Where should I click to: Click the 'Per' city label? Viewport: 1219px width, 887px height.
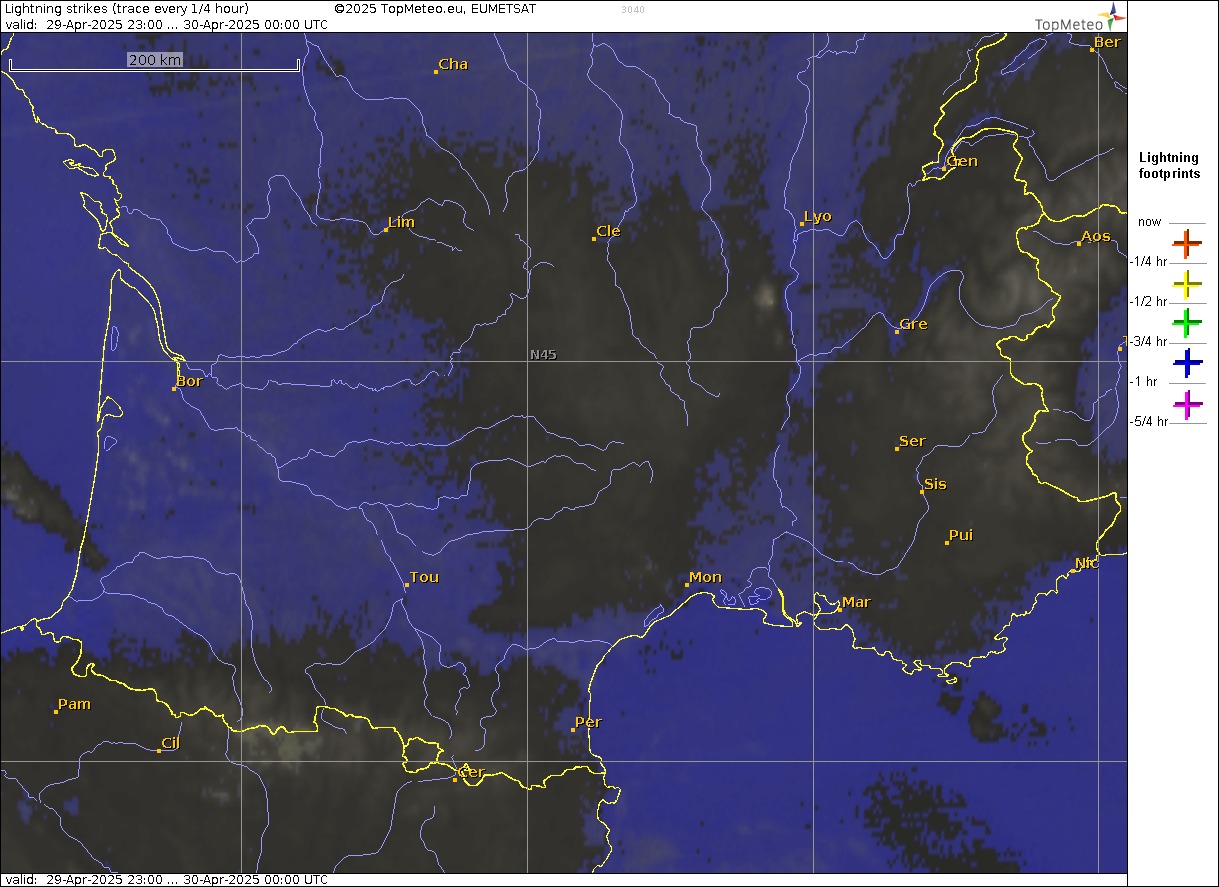(x=588, y=722)
